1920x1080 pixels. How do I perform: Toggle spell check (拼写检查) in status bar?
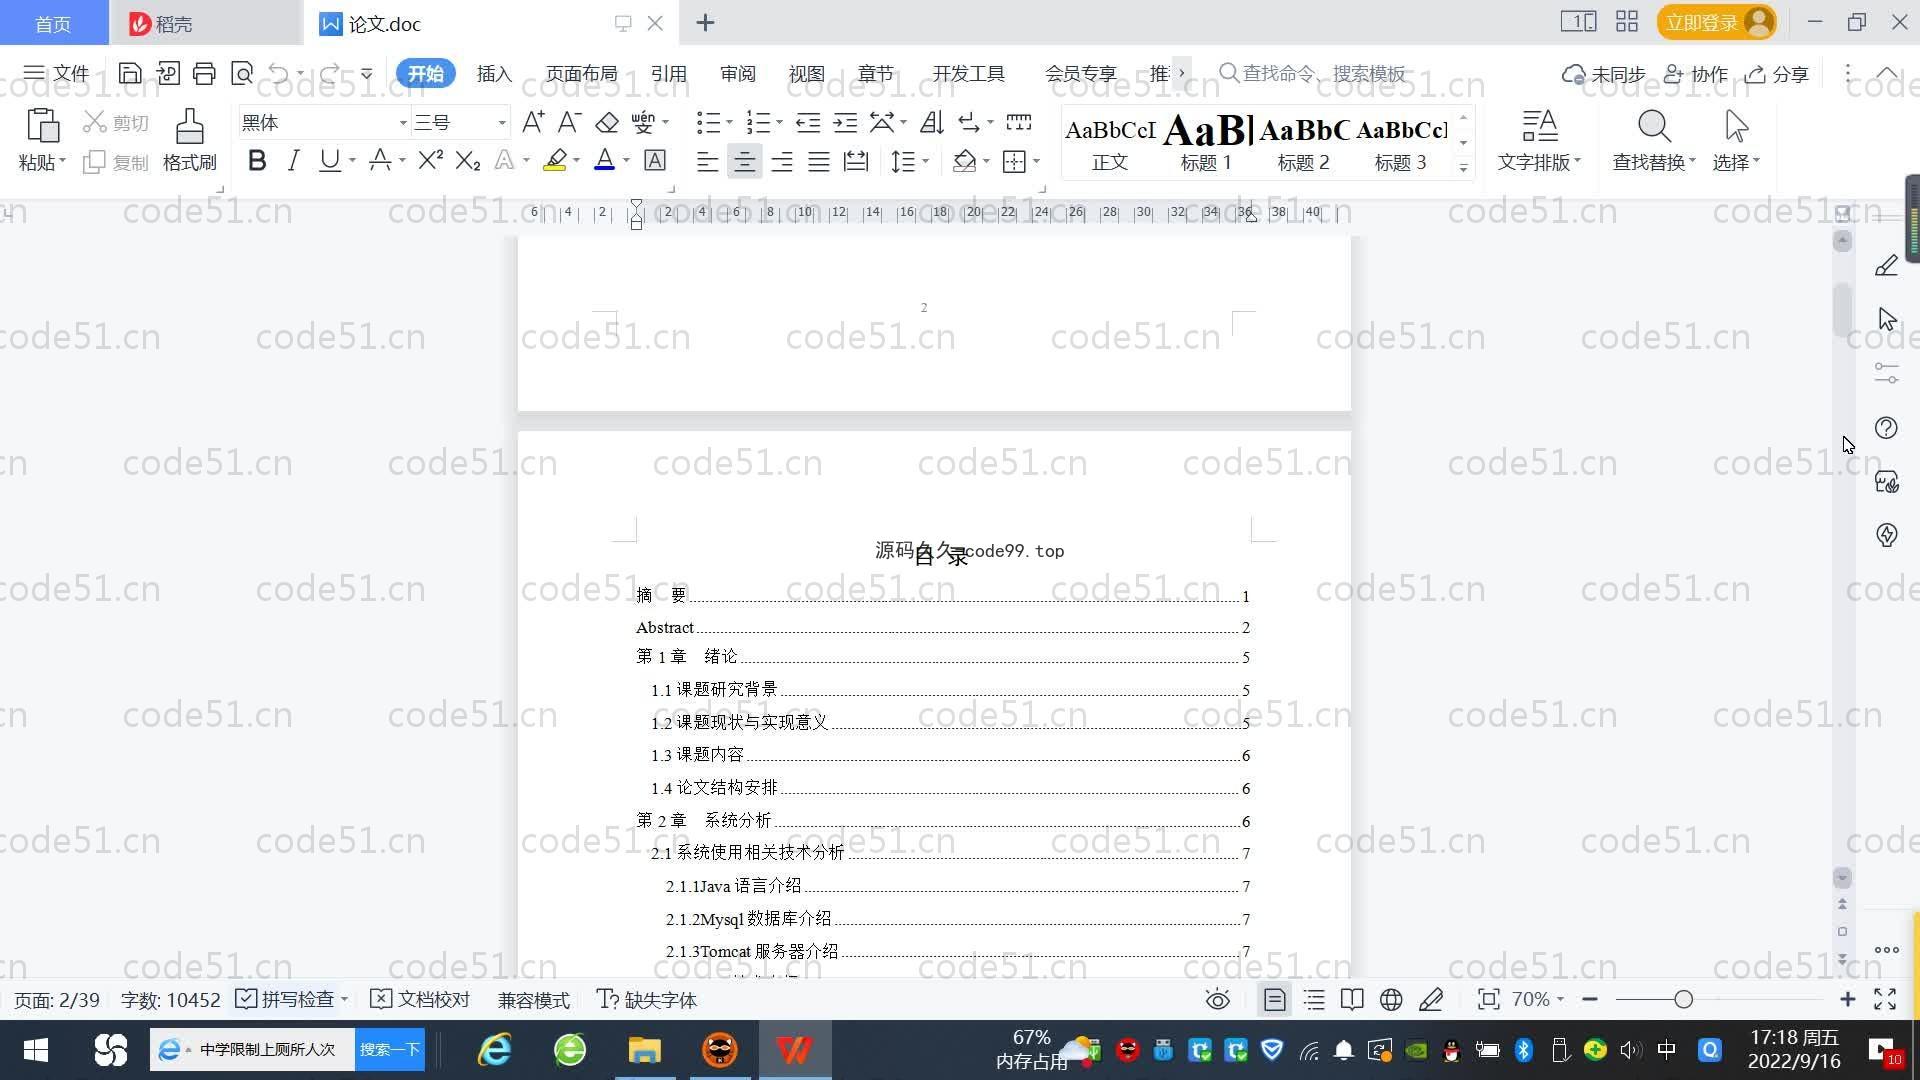(286, 1000)
